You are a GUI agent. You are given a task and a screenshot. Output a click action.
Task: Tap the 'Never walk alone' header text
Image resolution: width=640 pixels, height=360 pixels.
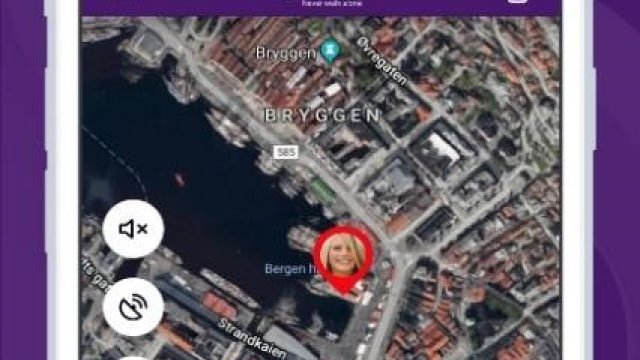331,4
